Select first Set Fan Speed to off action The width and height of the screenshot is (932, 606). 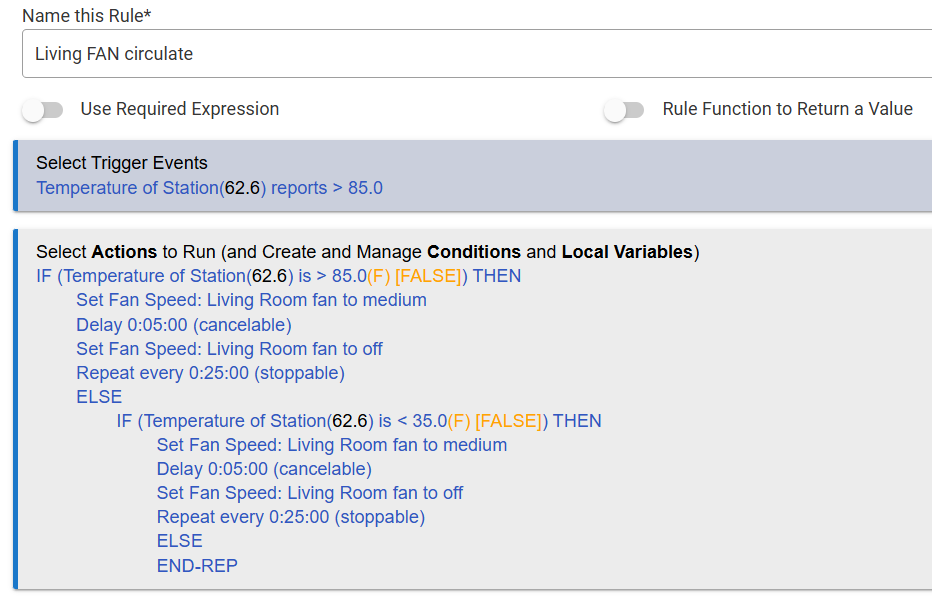(x=229, y=349)
